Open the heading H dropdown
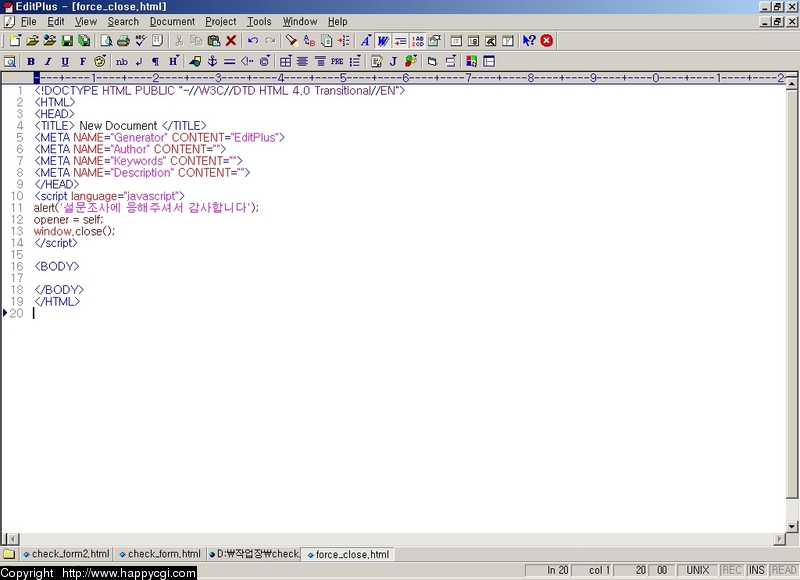Screen dimensions: 800x580 (x=173, y=62)
